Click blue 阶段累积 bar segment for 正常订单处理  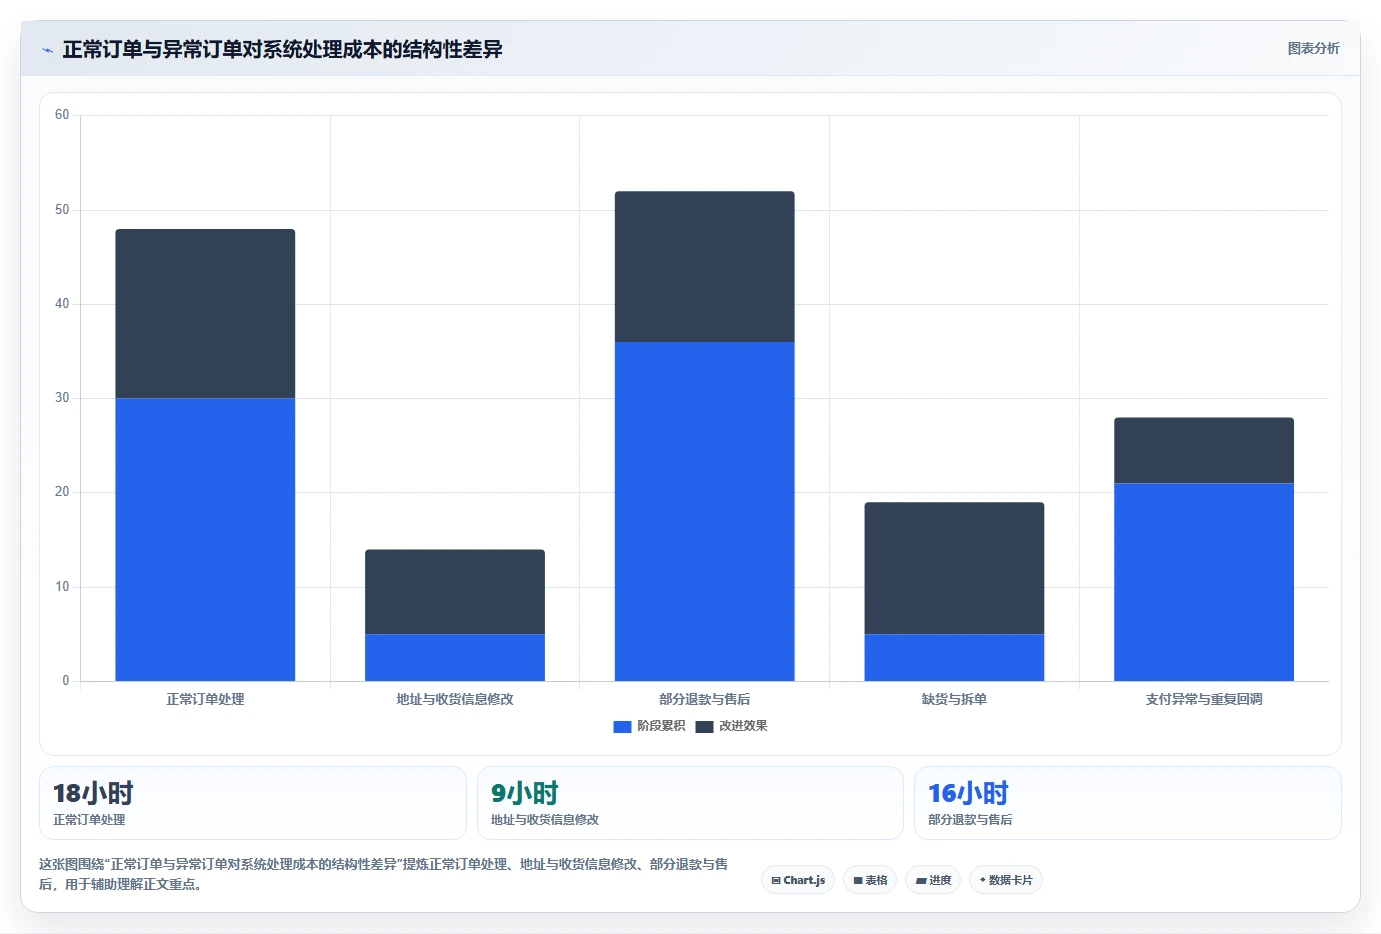click(205, 540)
